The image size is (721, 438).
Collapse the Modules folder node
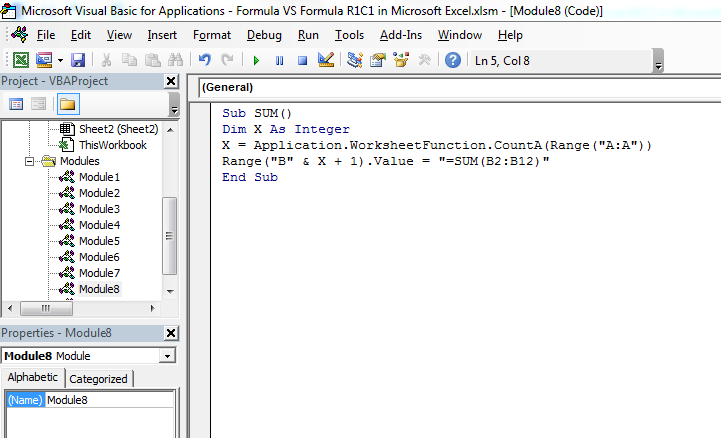(x=29, y=161)
